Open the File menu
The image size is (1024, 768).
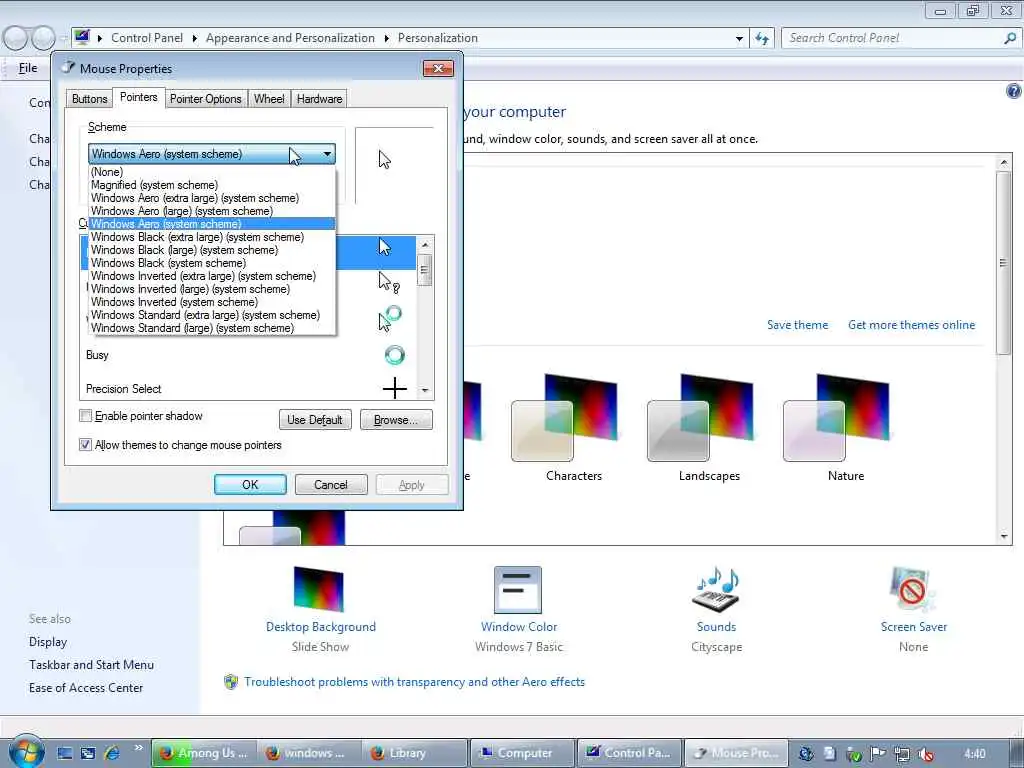(x=28, y=68)
